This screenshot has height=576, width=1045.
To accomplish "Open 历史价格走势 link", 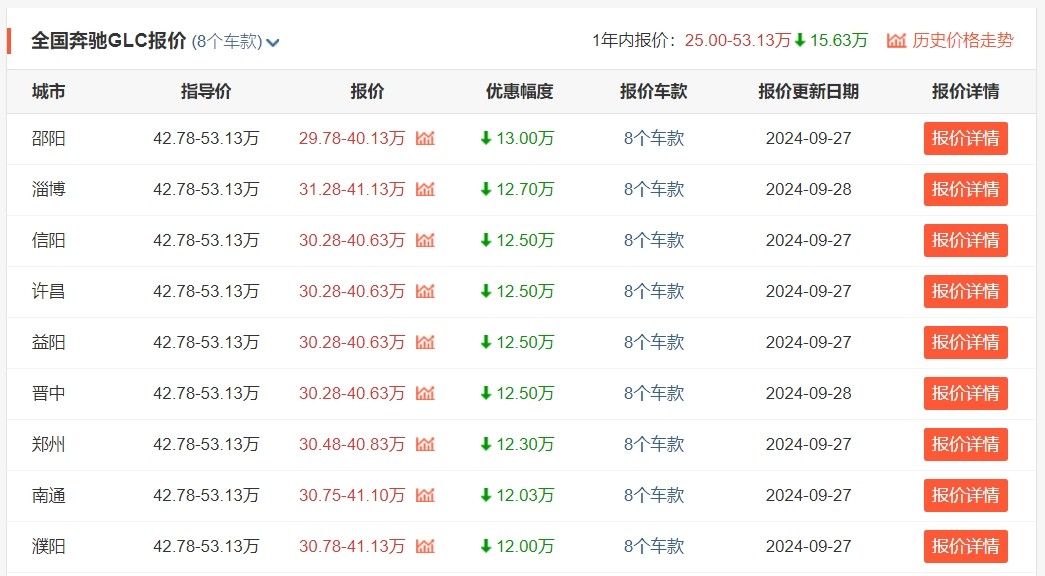I will (x=962, y=41).
